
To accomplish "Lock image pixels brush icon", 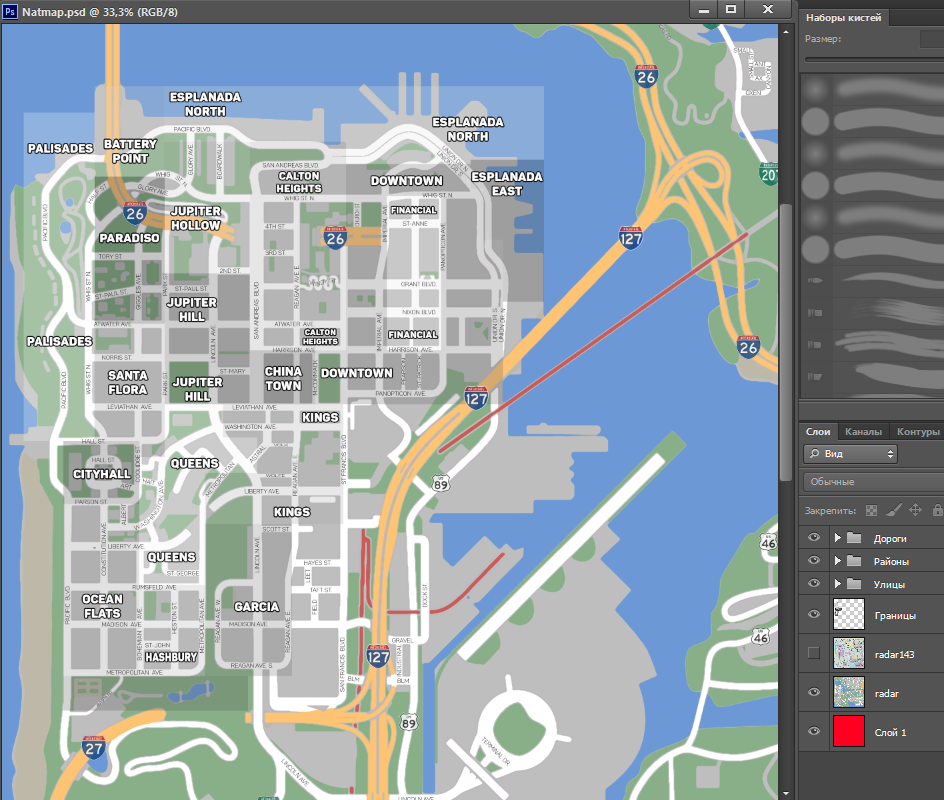I will 894,510.
